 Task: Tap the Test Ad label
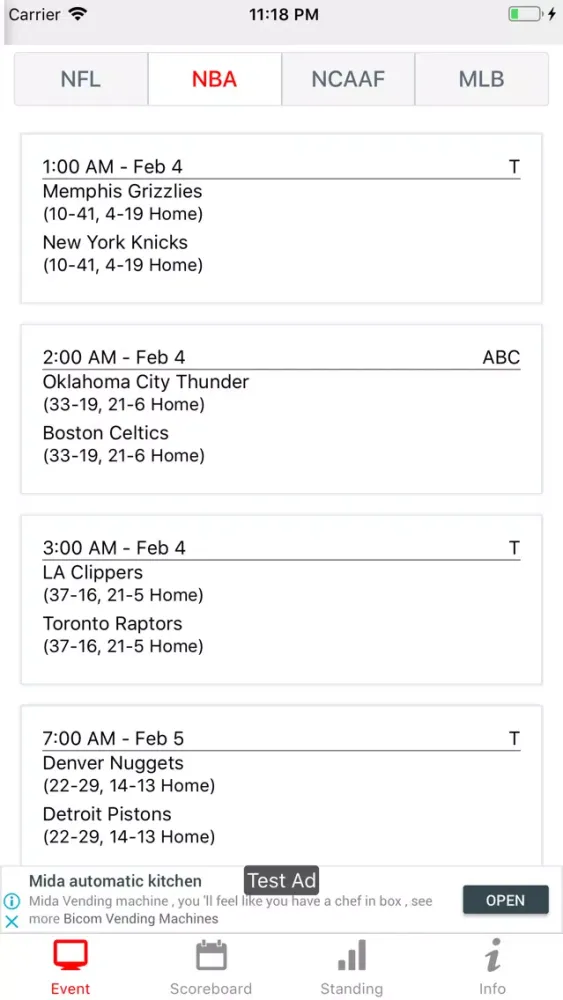point(281,881)
